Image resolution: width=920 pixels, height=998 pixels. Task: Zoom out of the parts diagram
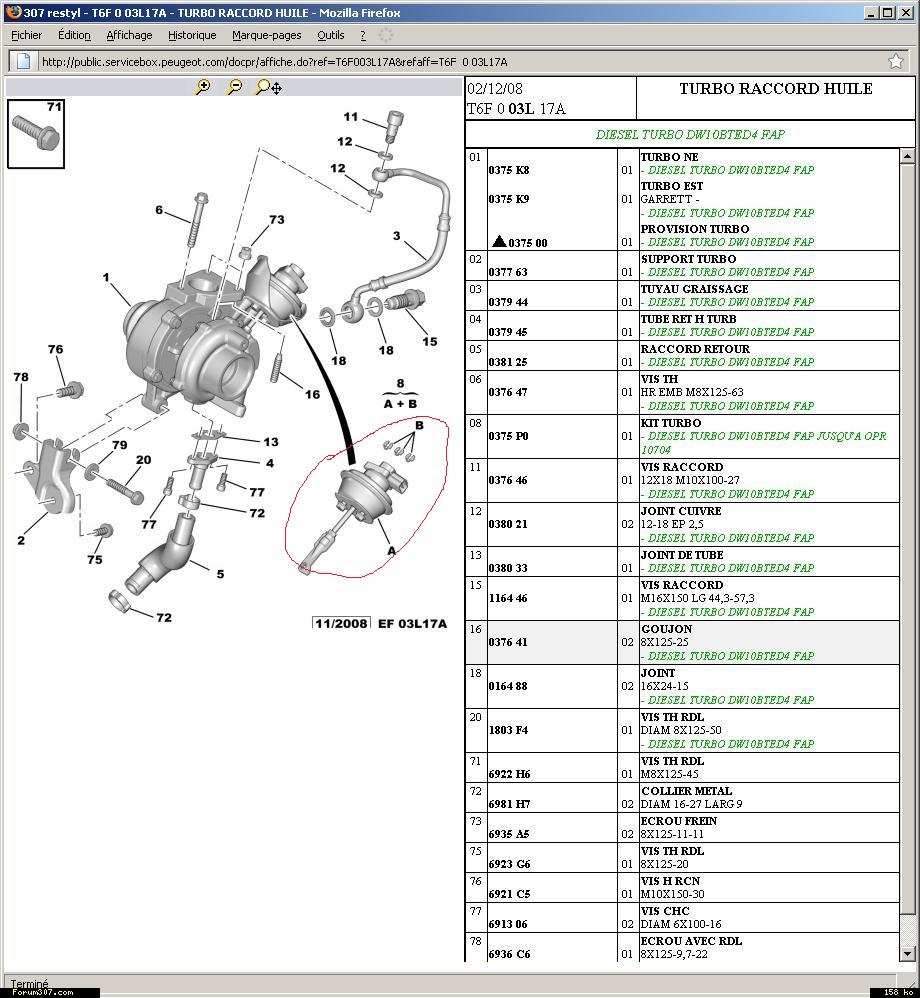(x=235, y=87)
